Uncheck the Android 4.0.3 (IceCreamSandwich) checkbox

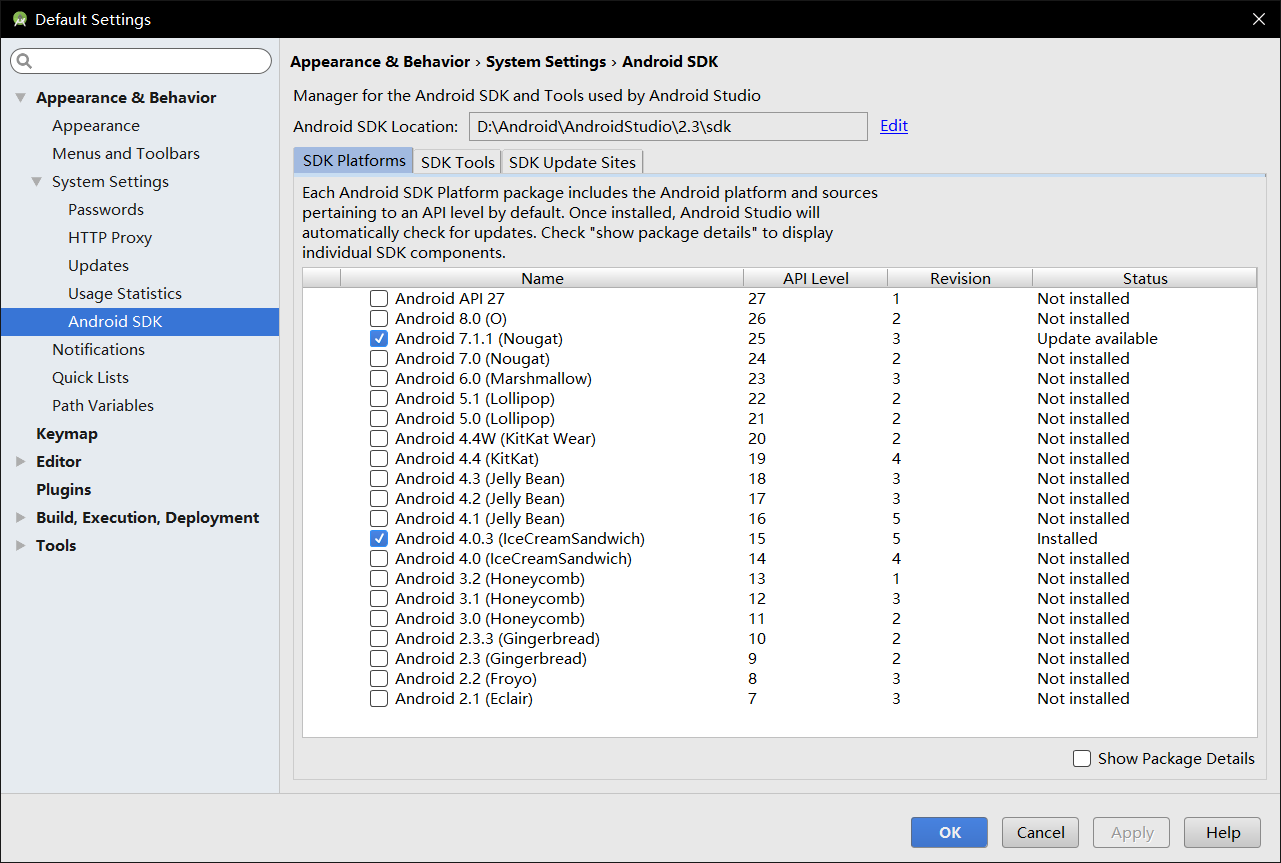point(379,538)
